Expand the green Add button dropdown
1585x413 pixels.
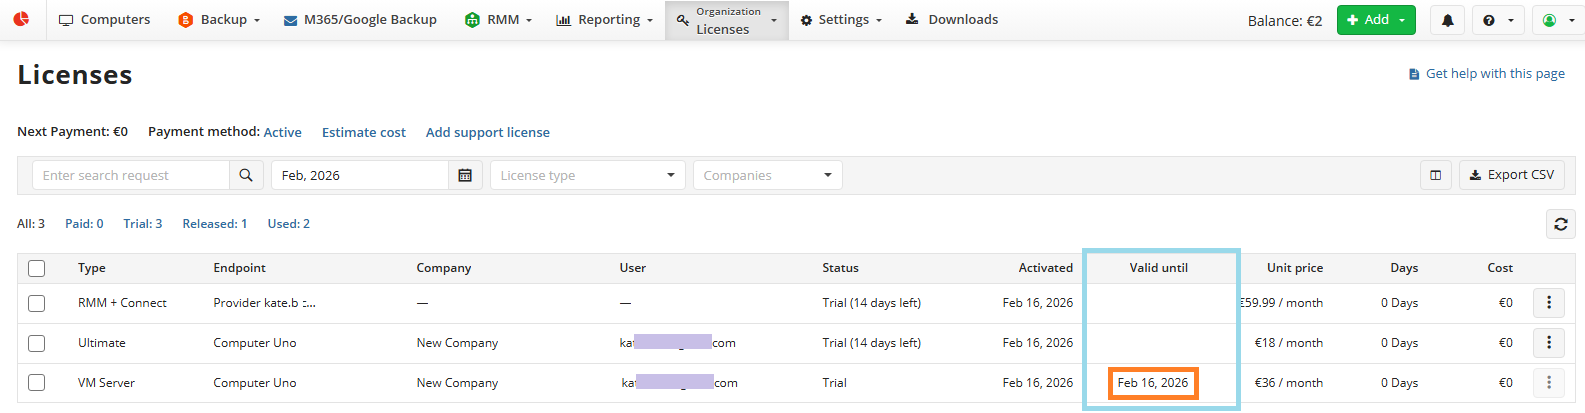pos(1402,20)
